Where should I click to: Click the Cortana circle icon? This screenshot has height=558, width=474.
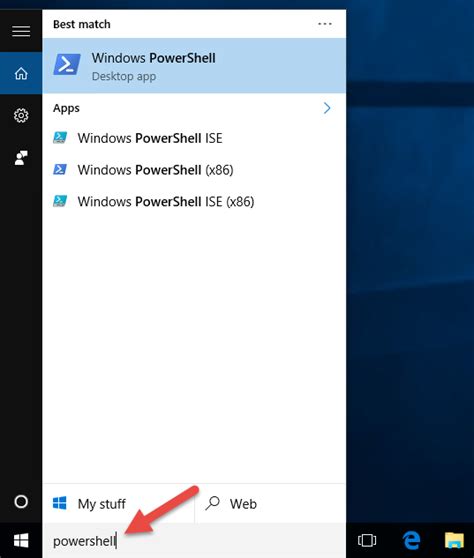click(21, 501)
